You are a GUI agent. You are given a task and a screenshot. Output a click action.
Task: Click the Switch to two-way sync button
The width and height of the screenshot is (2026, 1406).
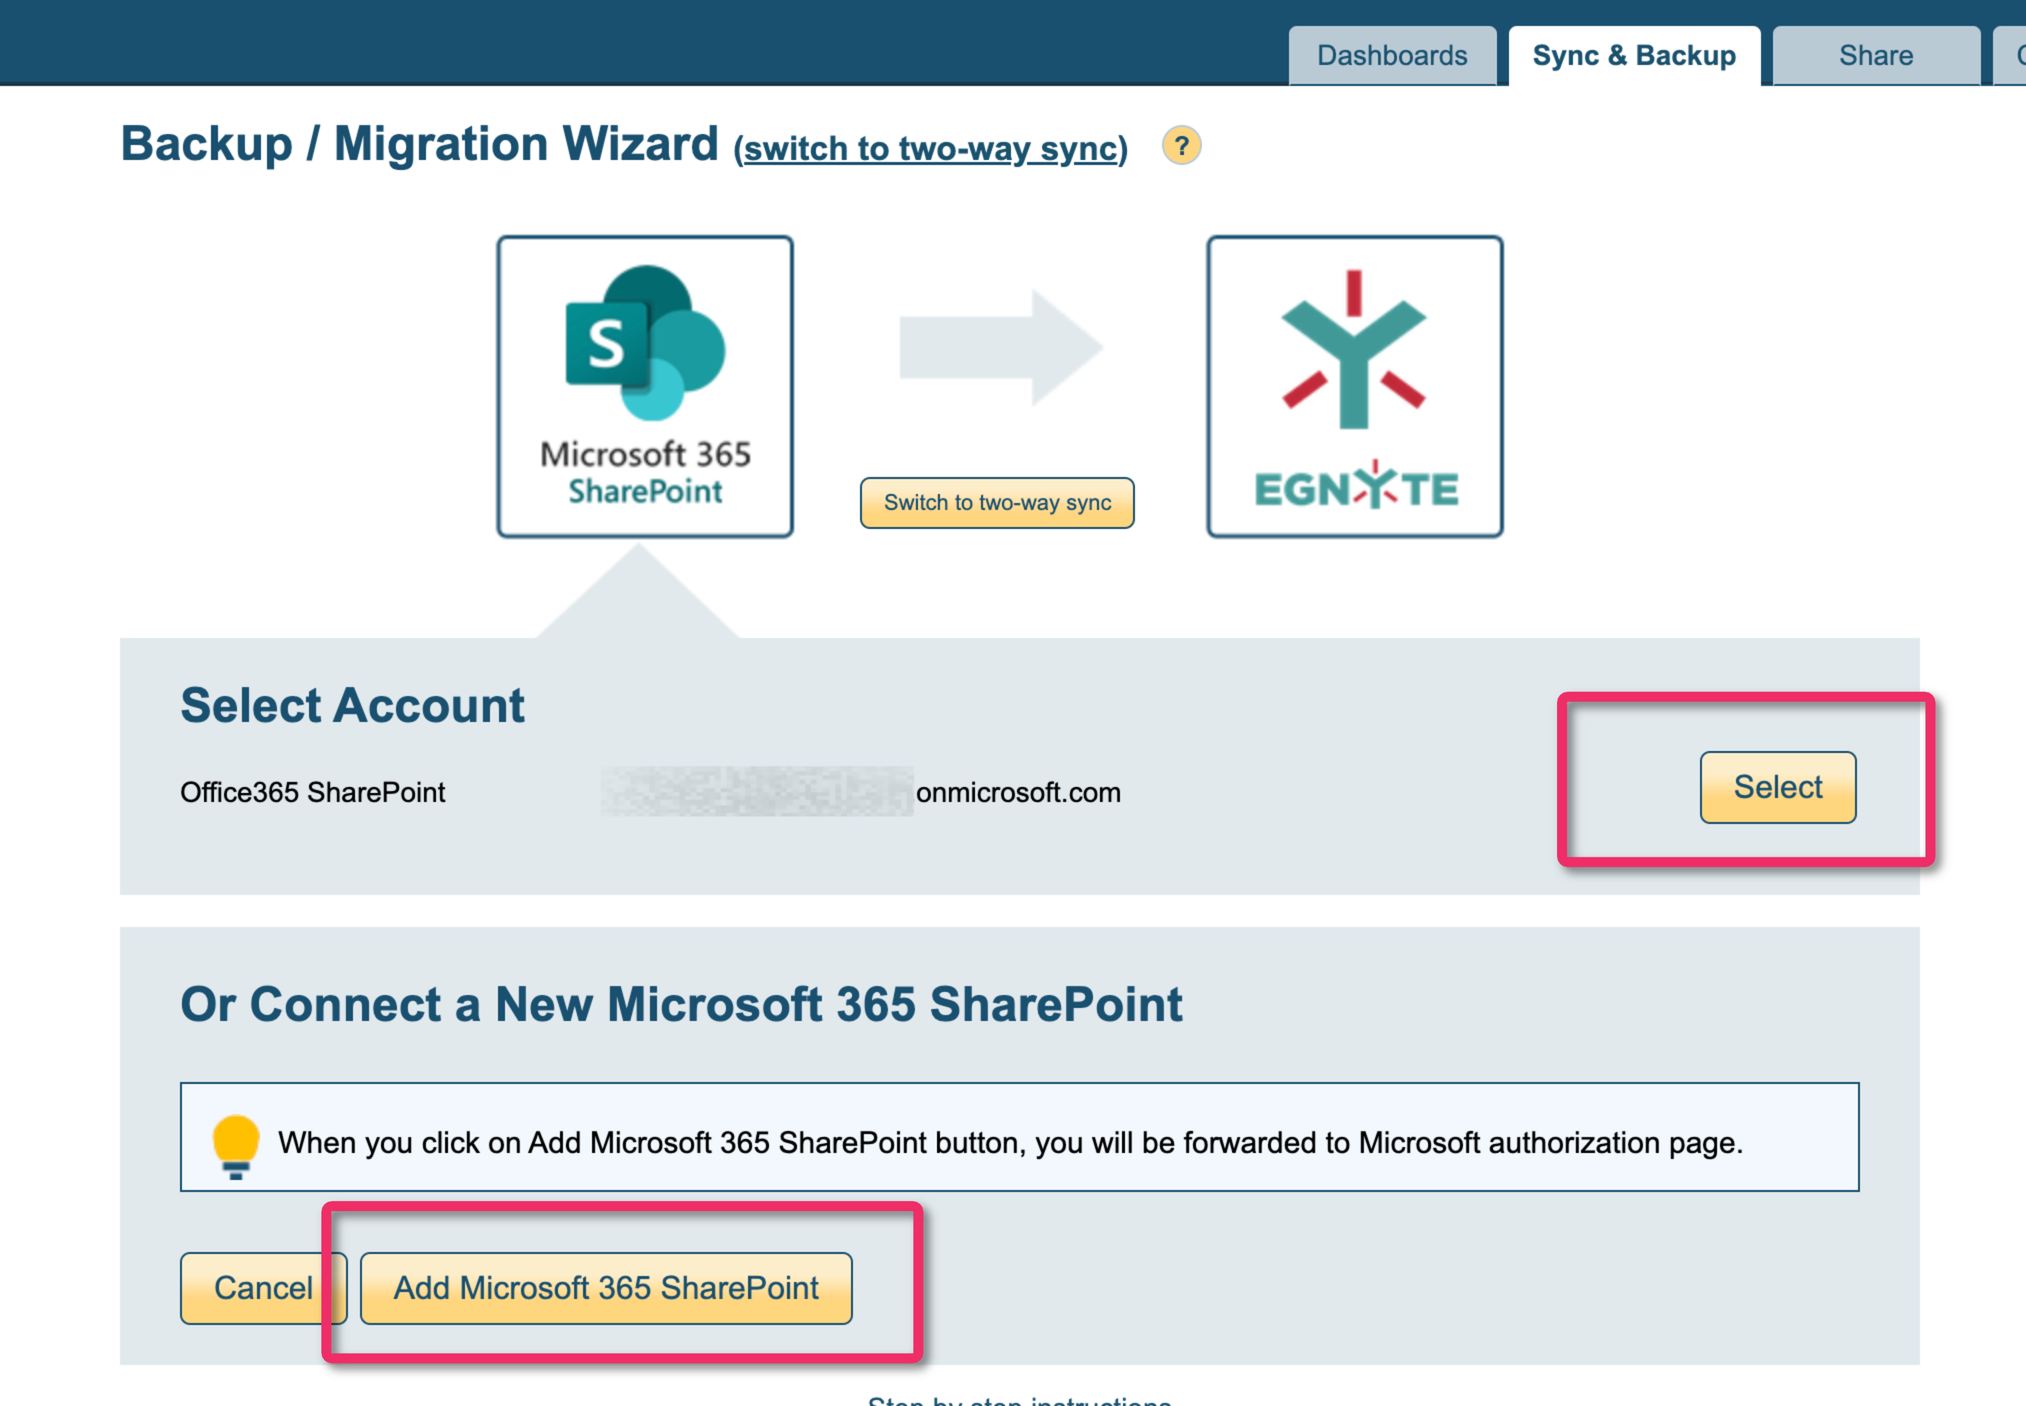click(x=997, y=503)
